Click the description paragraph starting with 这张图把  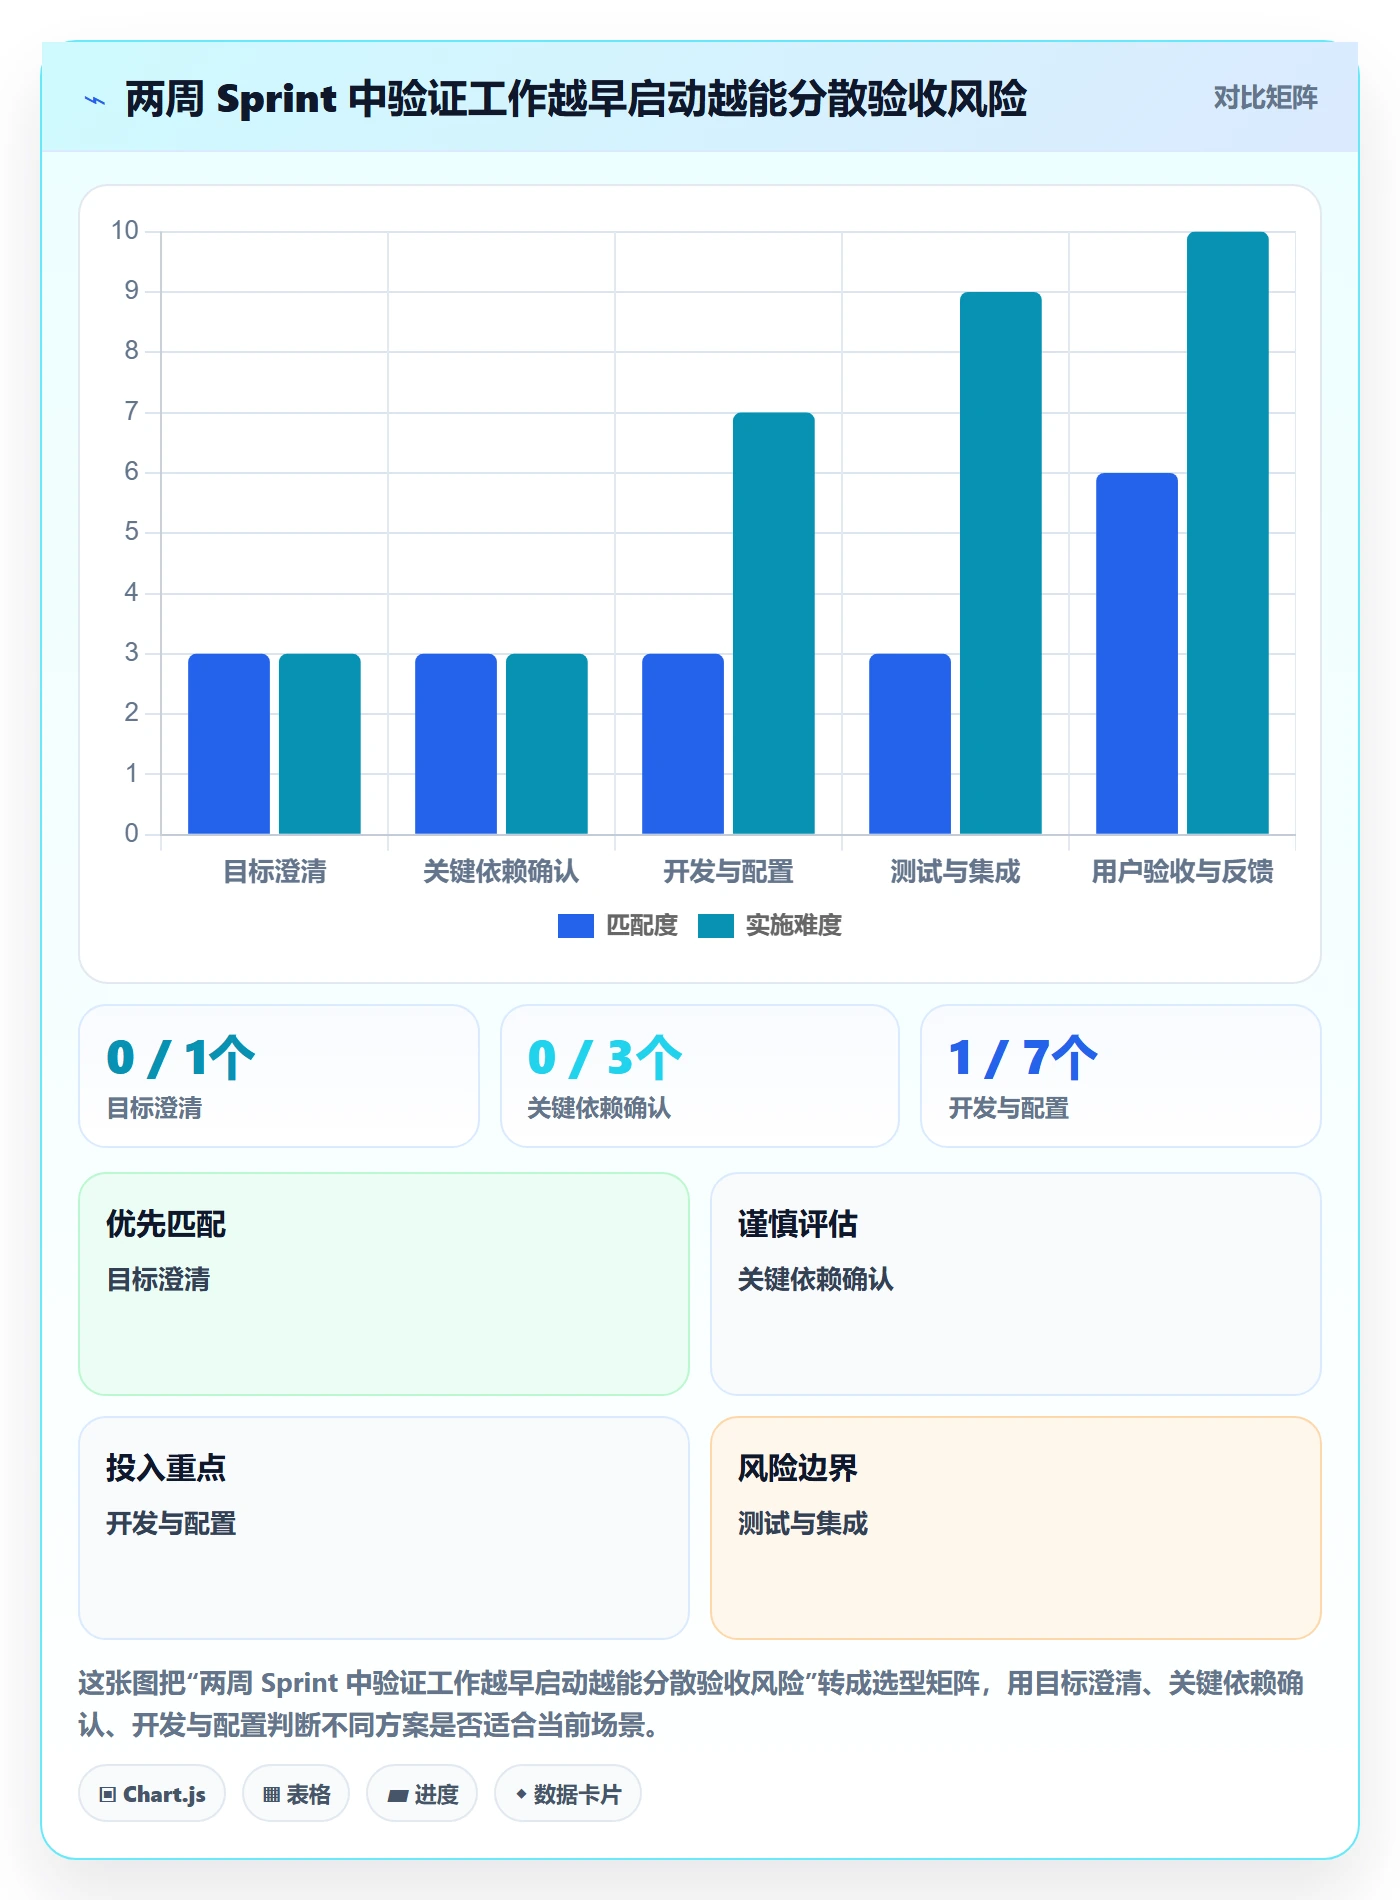(692, 1704)
